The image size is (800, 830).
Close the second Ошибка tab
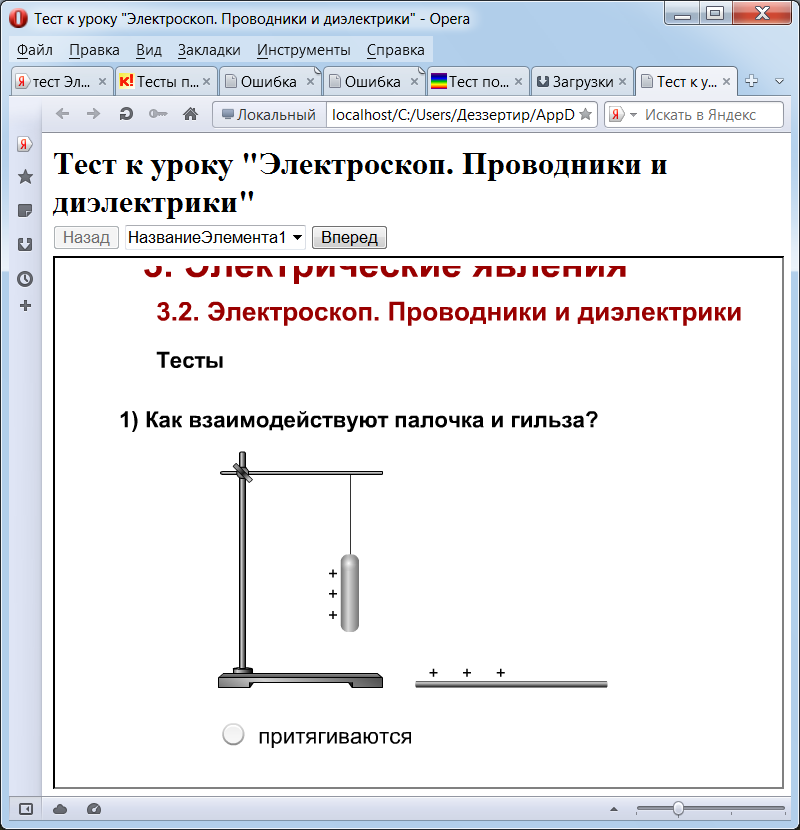(415, 82)
